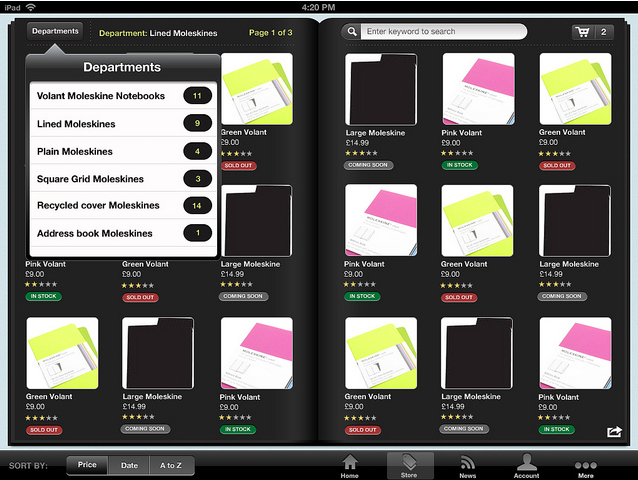Viewport: 638px width, 480px height.
Task: Switch to the Store tab
Action: click(409, 466)
